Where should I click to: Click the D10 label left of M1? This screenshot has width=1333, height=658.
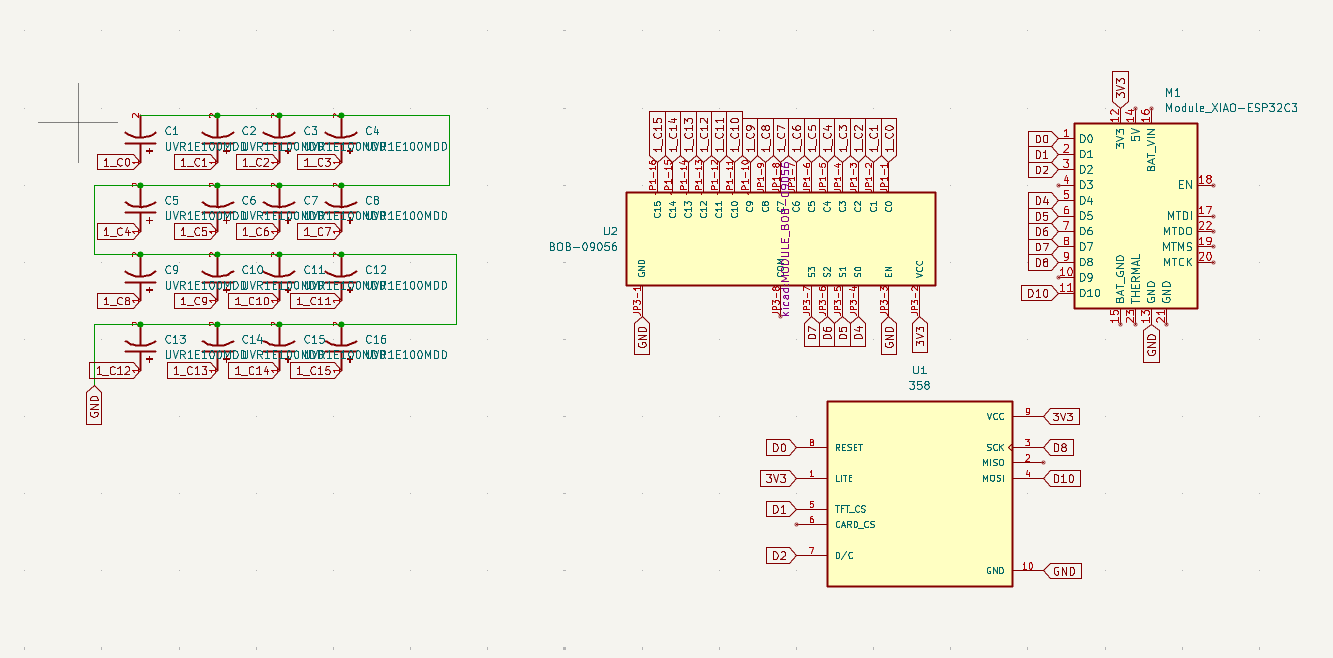(1038, 293)
